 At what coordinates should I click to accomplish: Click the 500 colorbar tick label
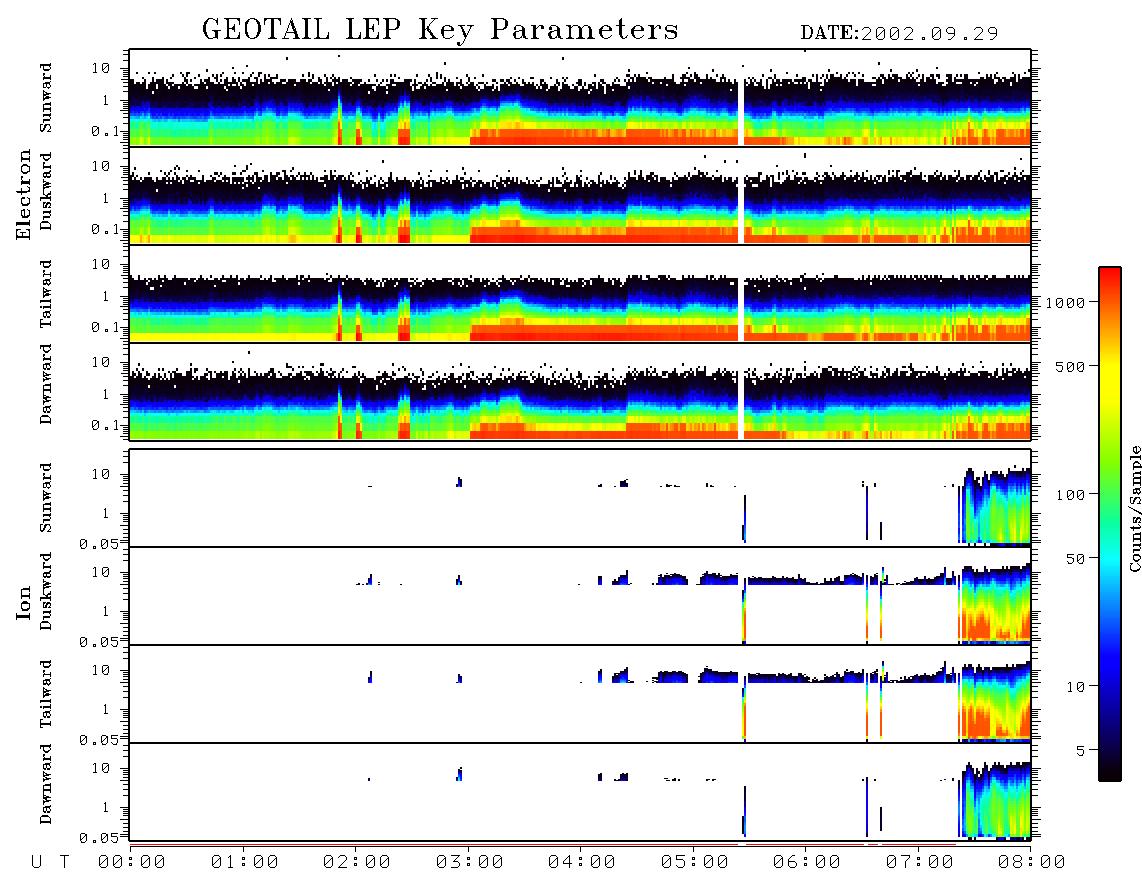(1070, 366)
